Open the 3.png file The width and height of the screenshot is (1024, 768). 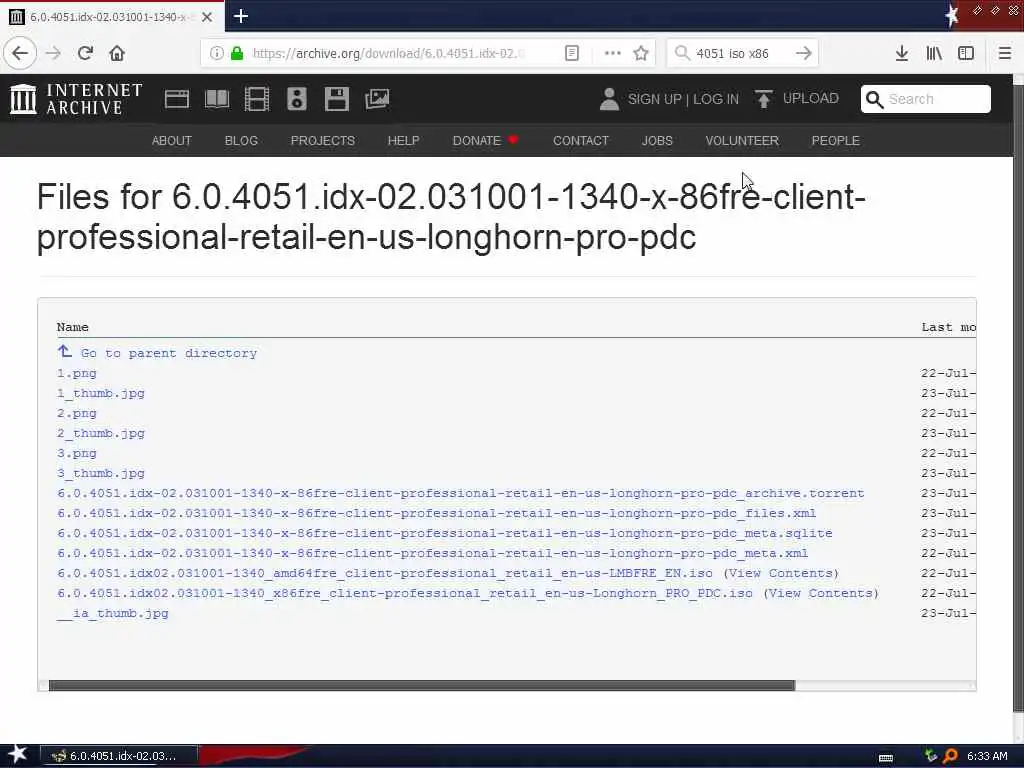point(76,453)
